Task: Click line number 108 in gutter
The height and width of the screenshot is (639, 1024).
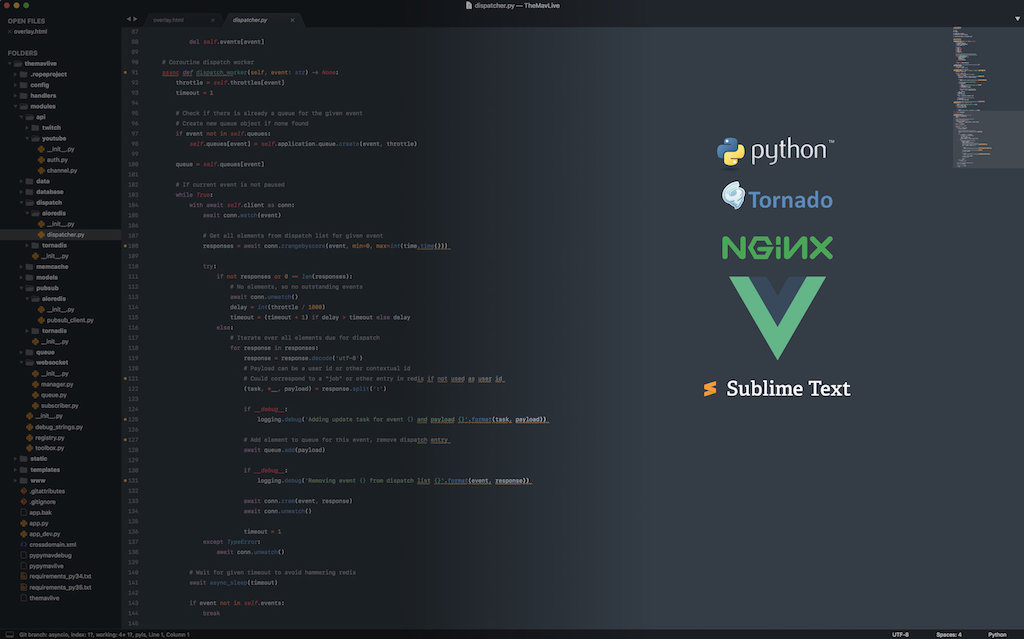Action: coord(133,246)
